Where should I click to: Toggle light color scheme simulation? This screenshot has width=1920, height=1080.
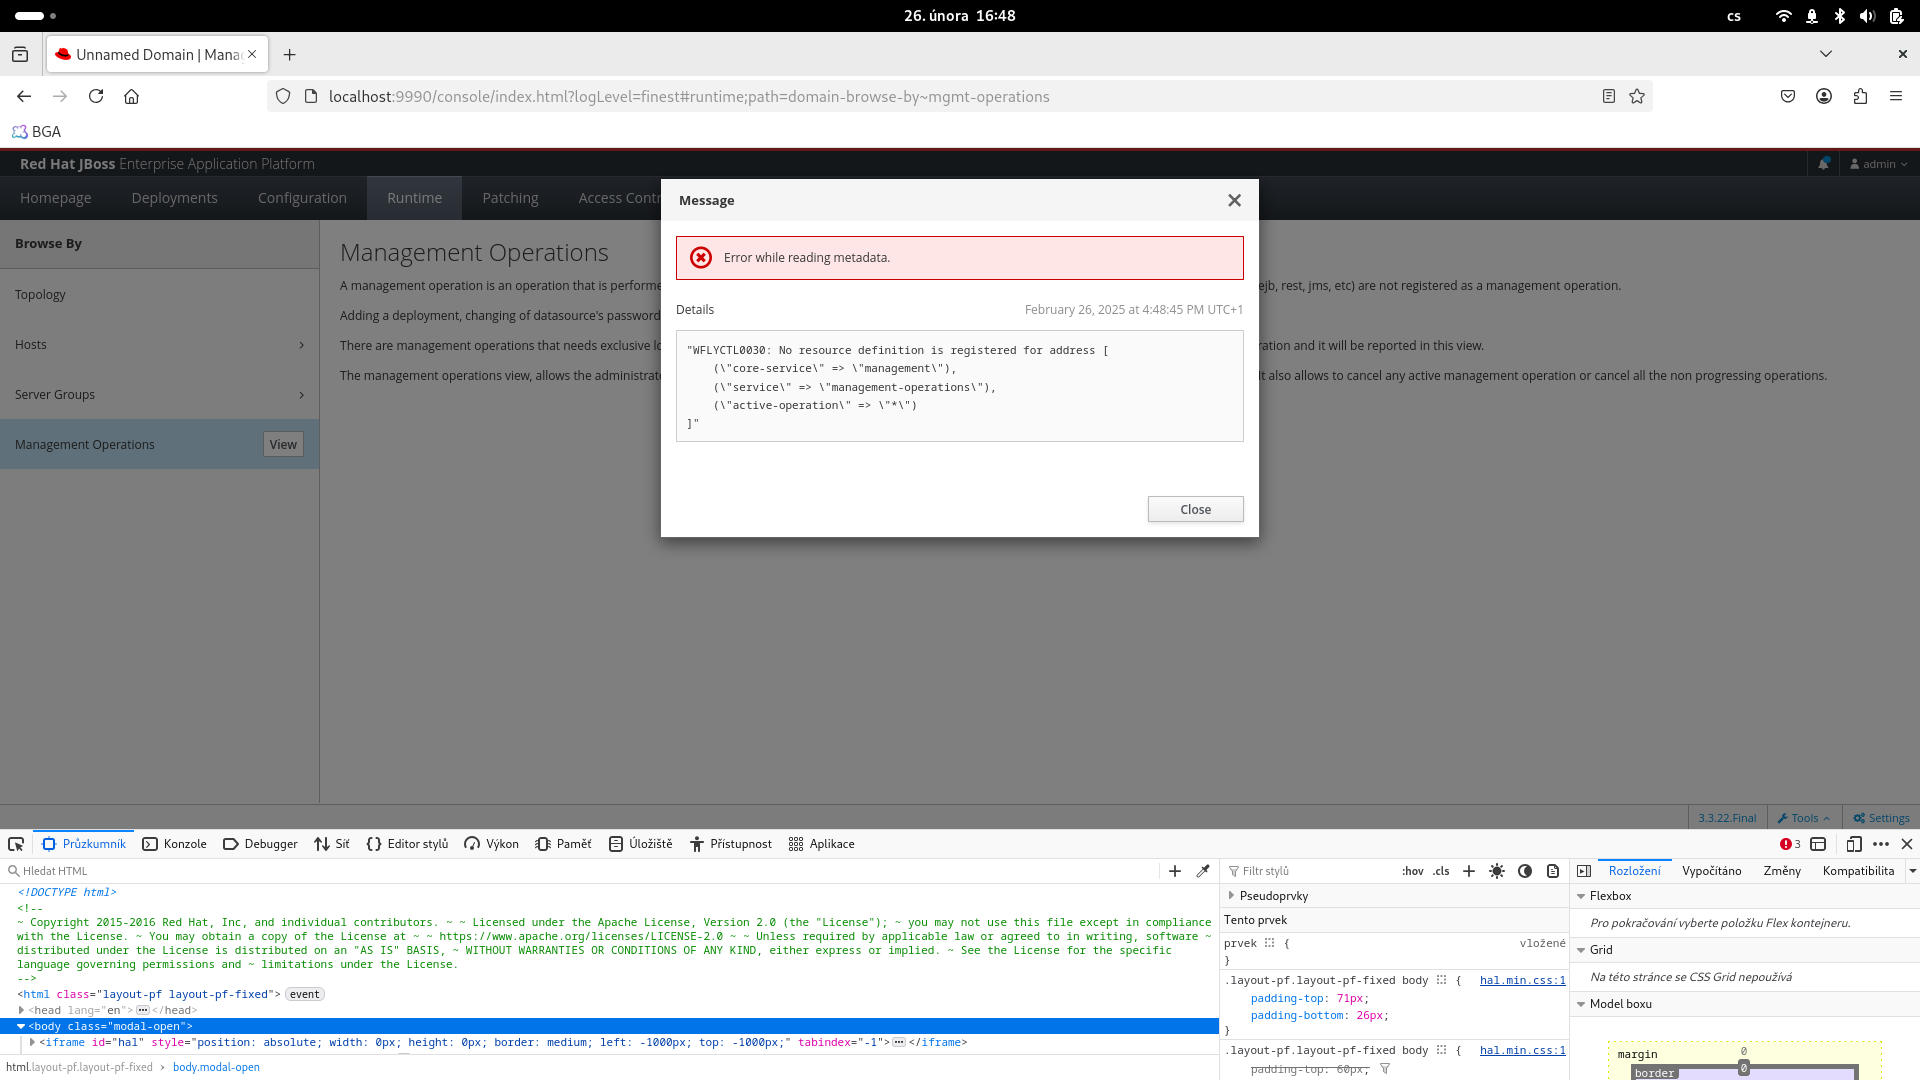tap(1497, 871)
